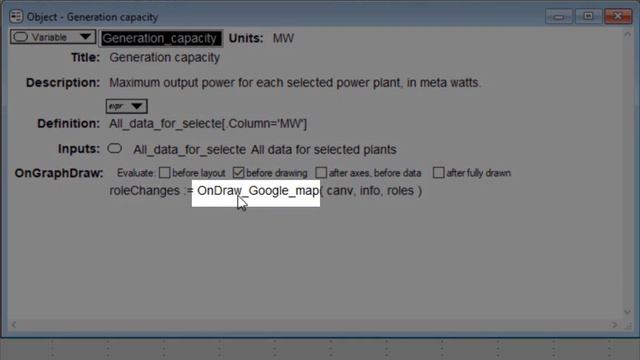The height and width of the screenshot is (360, 640).
Task: Close the Object - Generation capacity window
Action: point(618,17)
